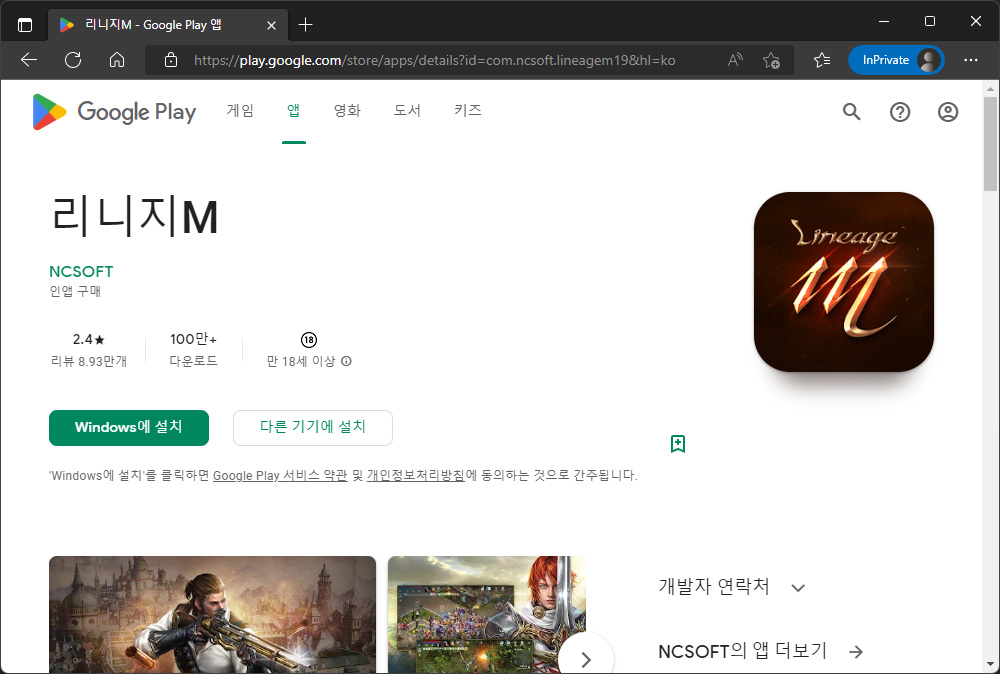The height and width of the screenshot is (674, 1000).
Task: Select the 앱 tab
Action: (x=293, y=110)
